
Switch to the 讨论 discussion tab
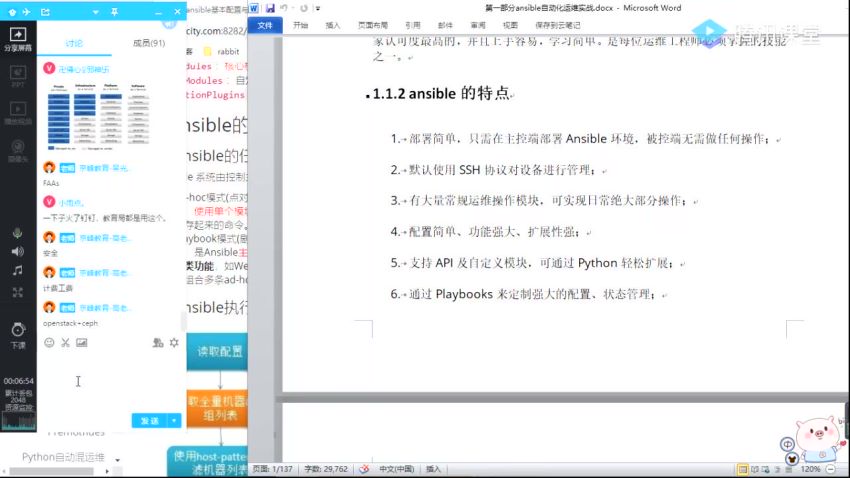[x=74, y=43]
